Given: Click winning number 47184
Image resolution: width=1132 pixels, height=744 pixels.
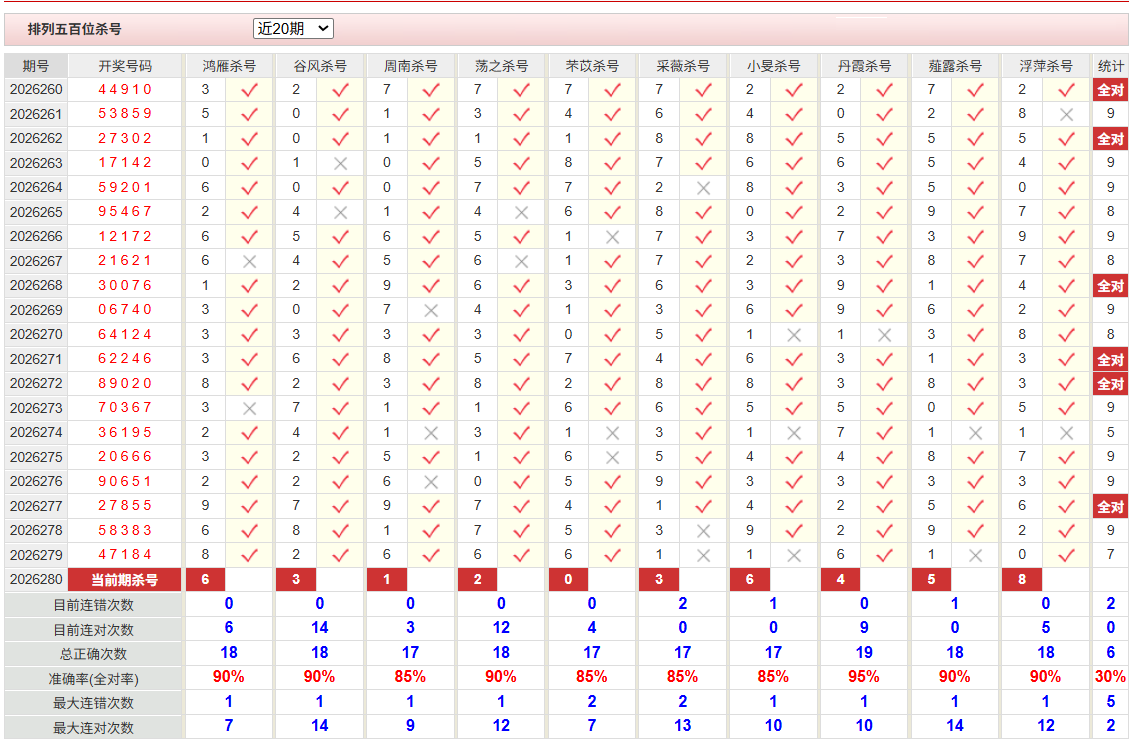Looking at the screenshot, I should tap(125, 555).
